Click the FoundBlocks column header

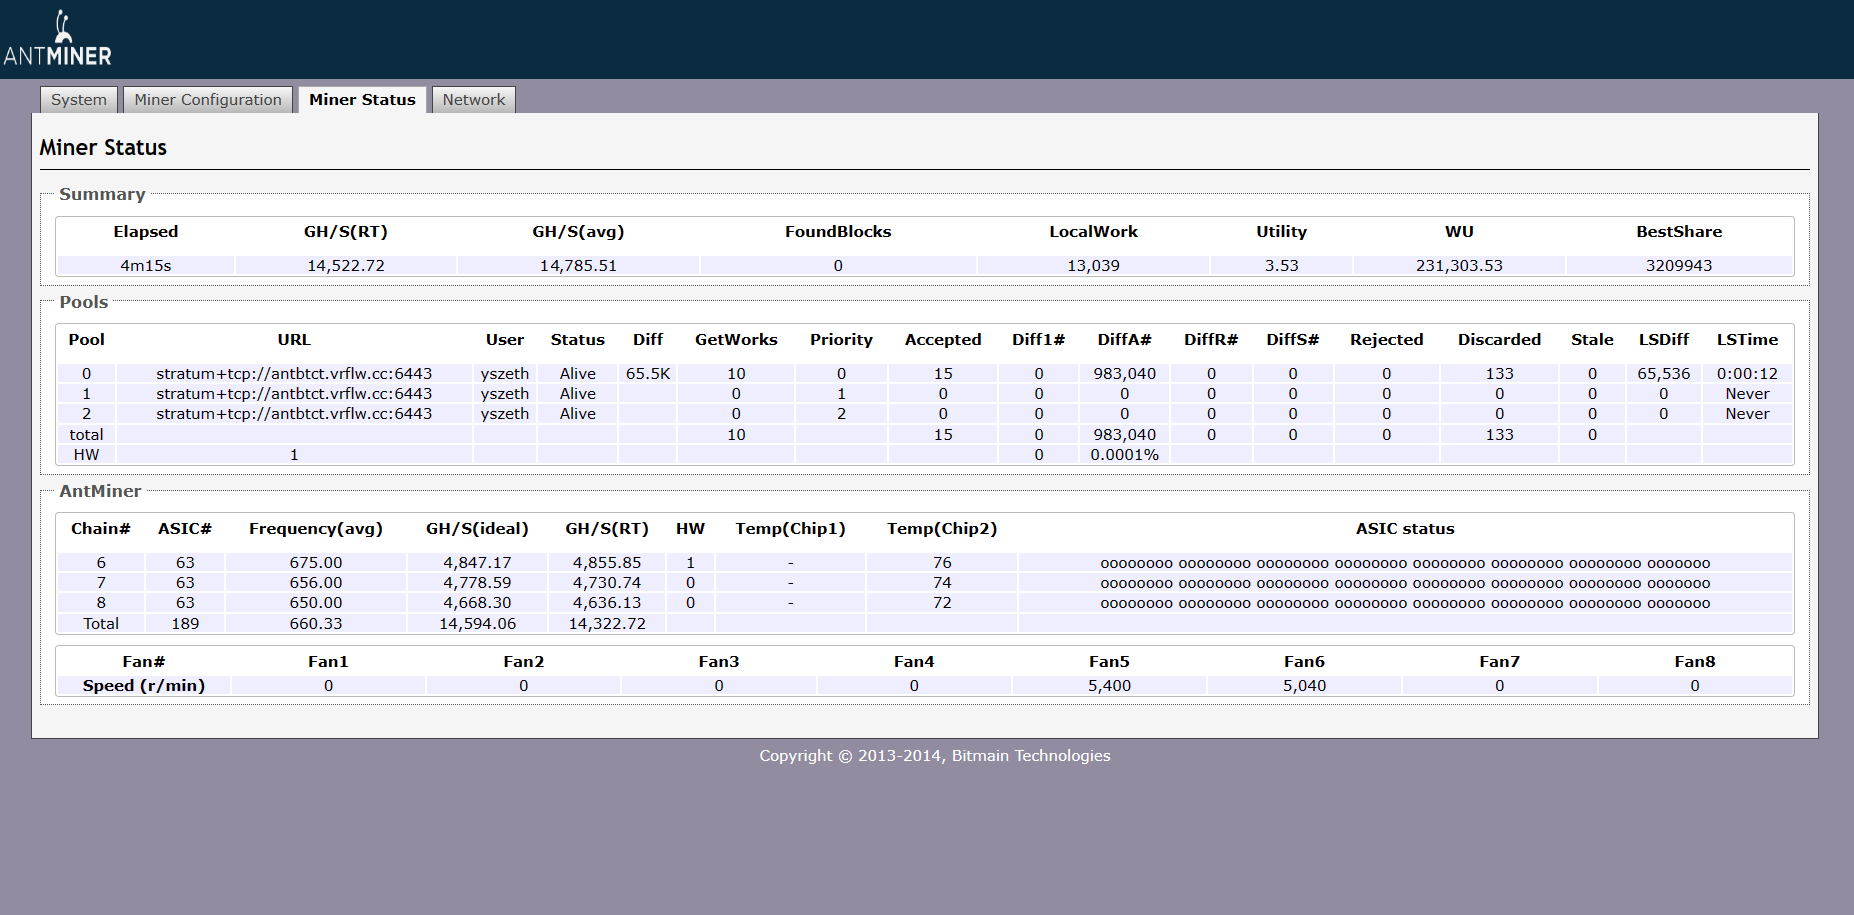click(838, 232)
